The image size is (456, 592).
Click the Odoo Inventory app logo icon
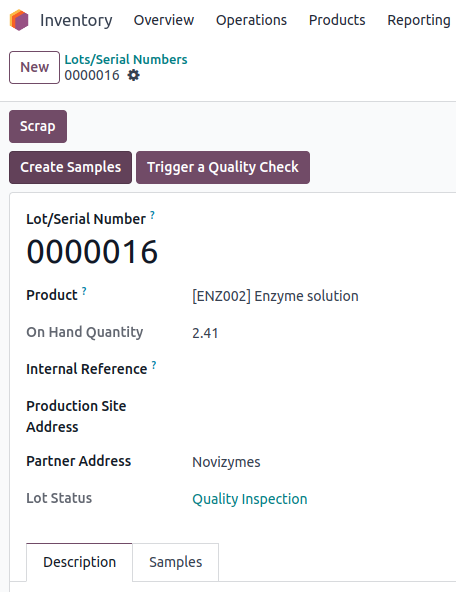point(19,20)
